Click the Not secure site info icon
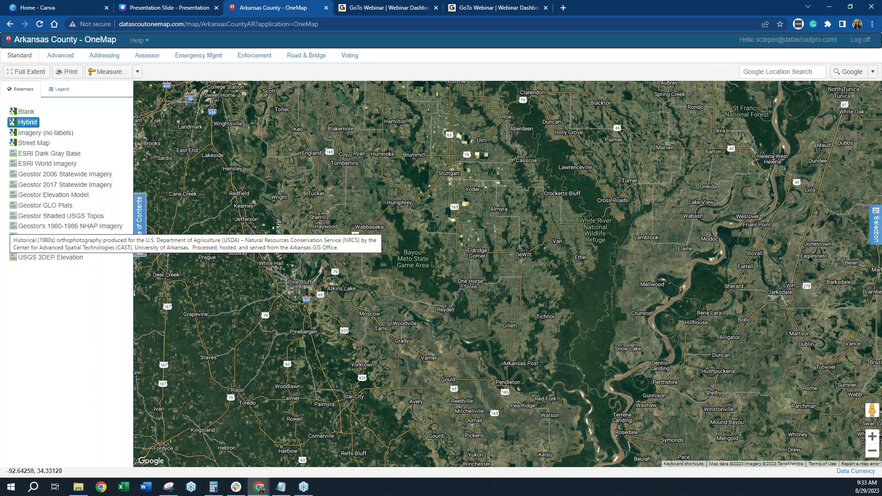The width and height of the screenshot is (882, 496). pyautogui.click(x=73, y=24)
